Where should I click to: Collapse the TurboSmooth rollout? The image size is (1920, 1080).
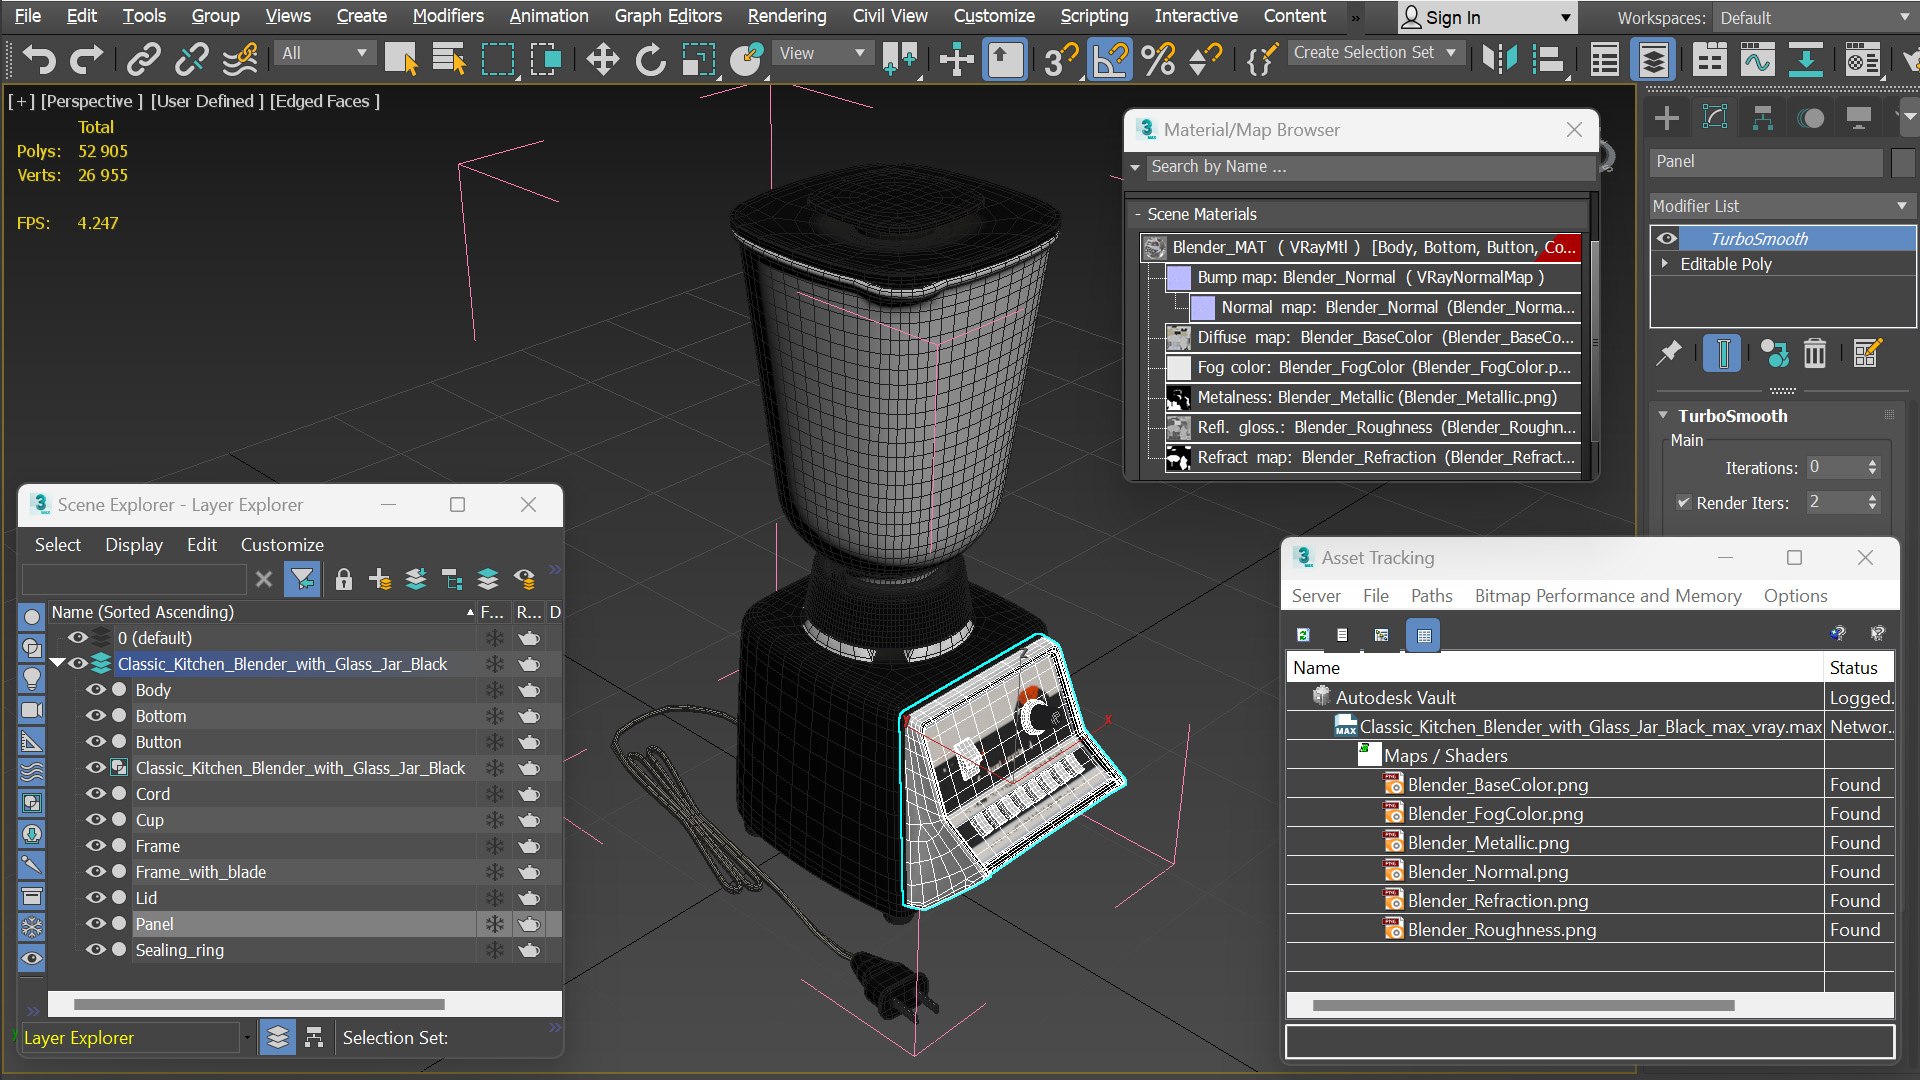[x=1663, y=416]
